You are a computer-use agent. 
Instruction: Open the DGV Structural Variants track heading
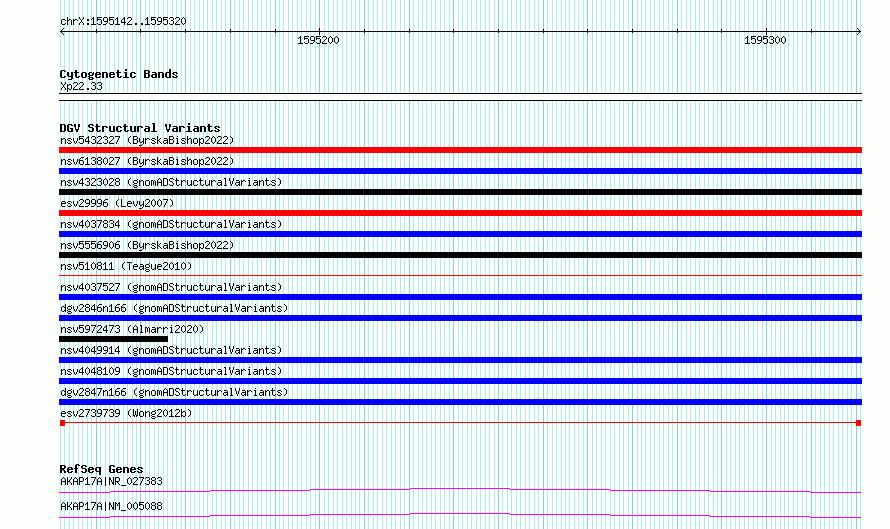pyautogui.click(x=140, y=128)
